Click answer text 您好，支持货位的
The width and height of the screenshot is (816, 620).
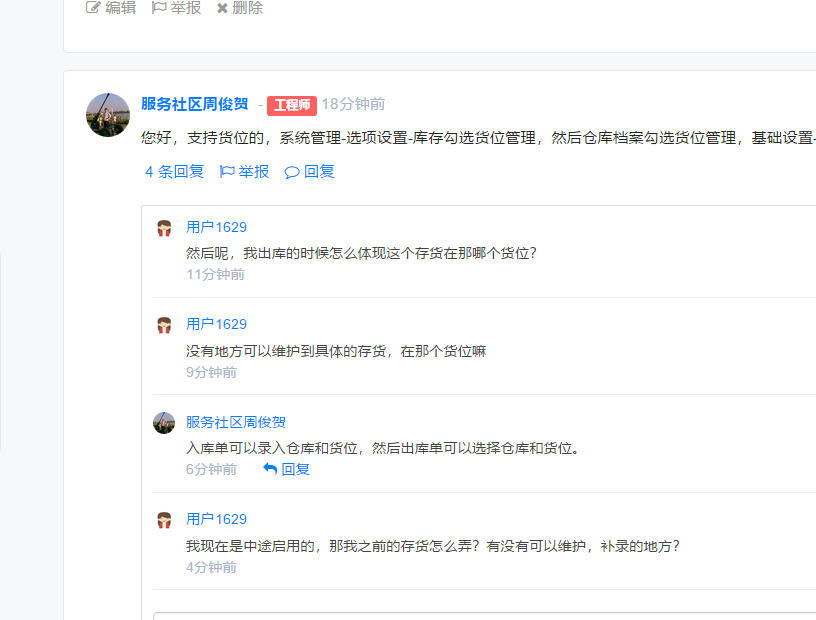[x=478, y=137]
